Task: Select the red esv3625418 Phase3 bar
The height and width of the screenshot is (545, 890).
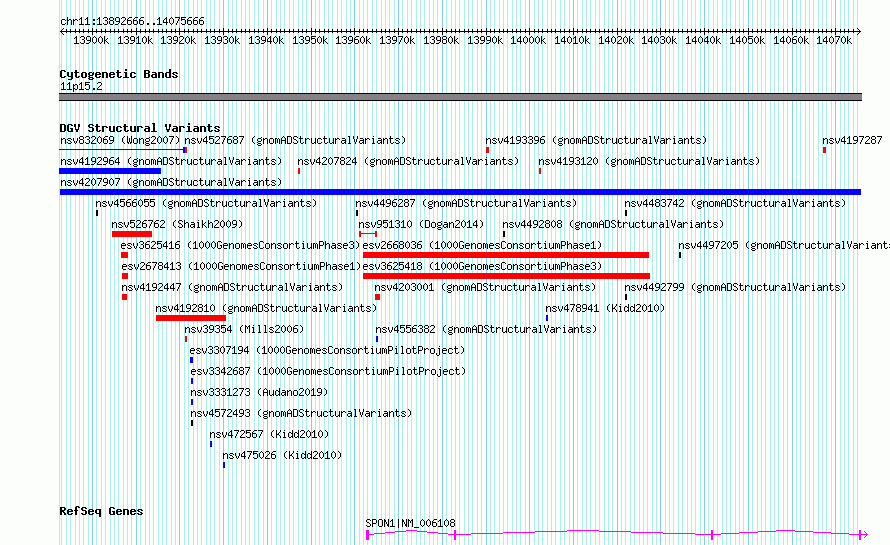Action: coord(506,276)
